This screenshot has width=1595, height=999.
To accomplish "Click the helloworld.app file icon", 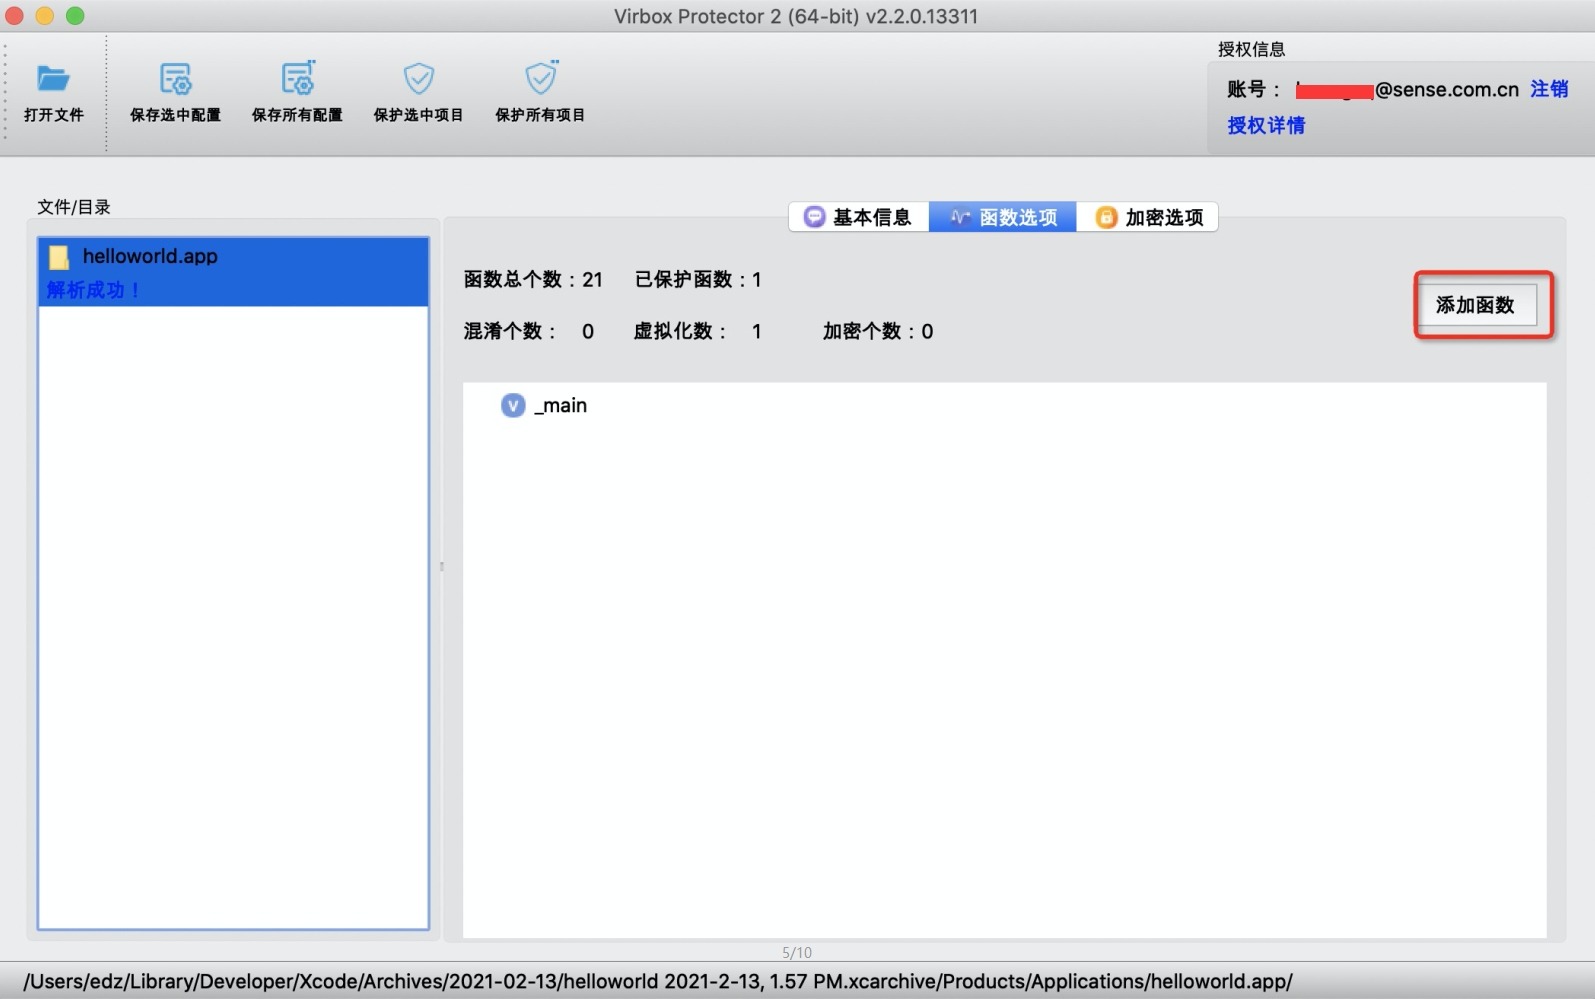I will 59,257.
